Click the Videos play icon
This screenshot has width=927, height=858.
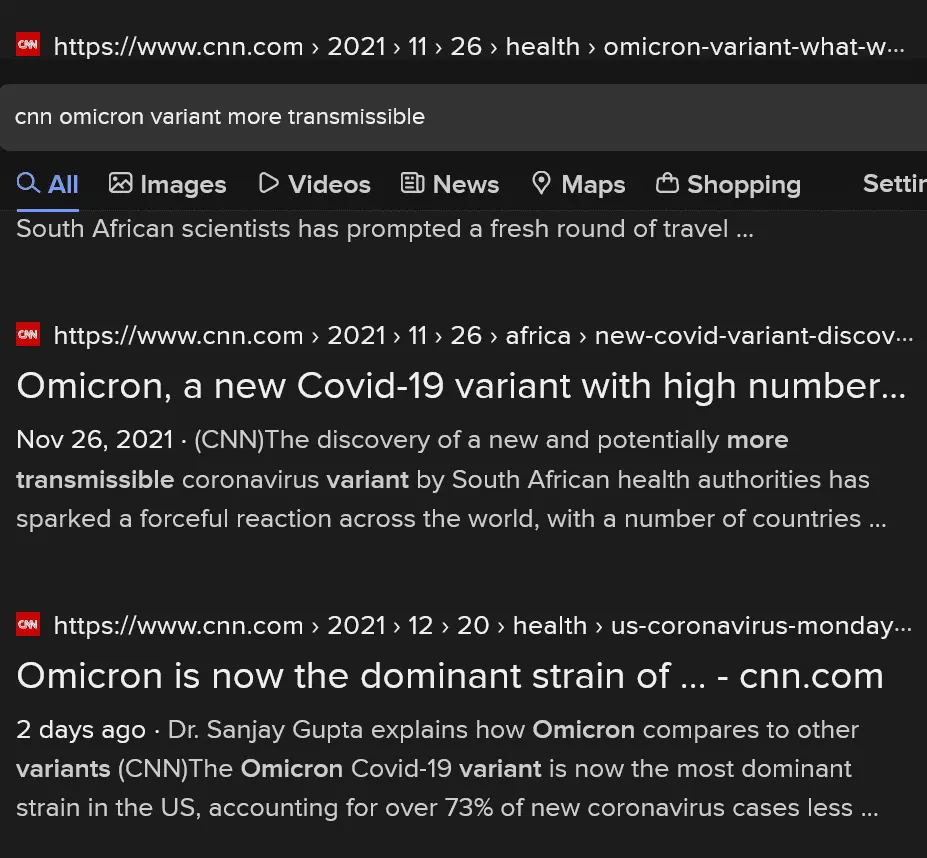click(268, 183)
